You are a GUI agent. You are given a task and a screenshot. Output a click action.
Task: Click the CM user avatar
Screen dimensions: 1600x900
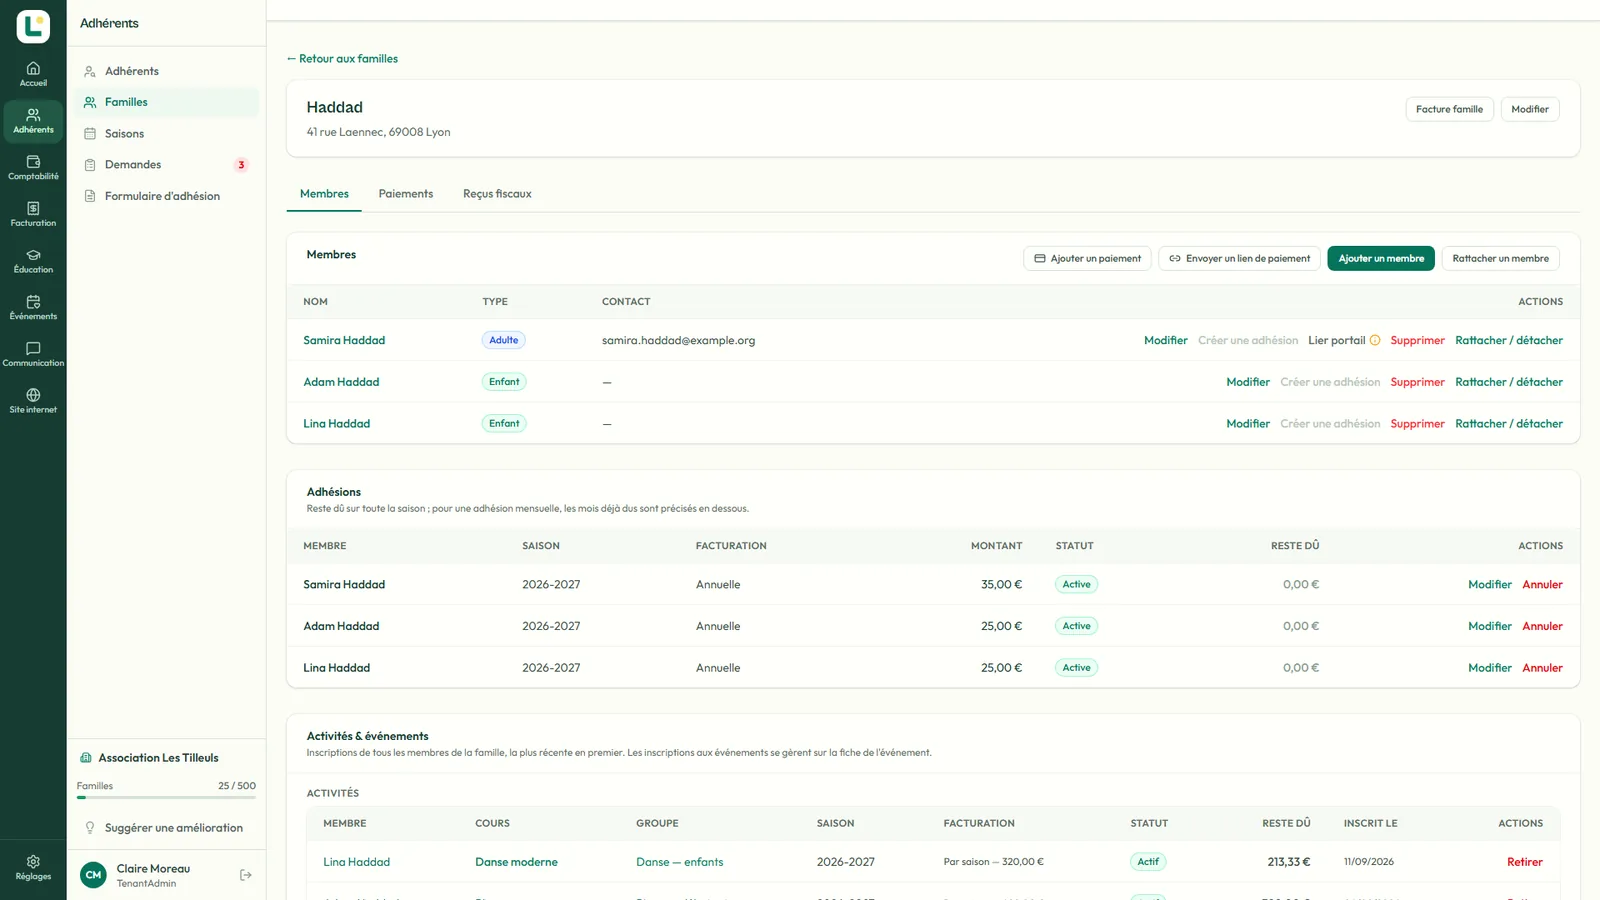point(93,875)
